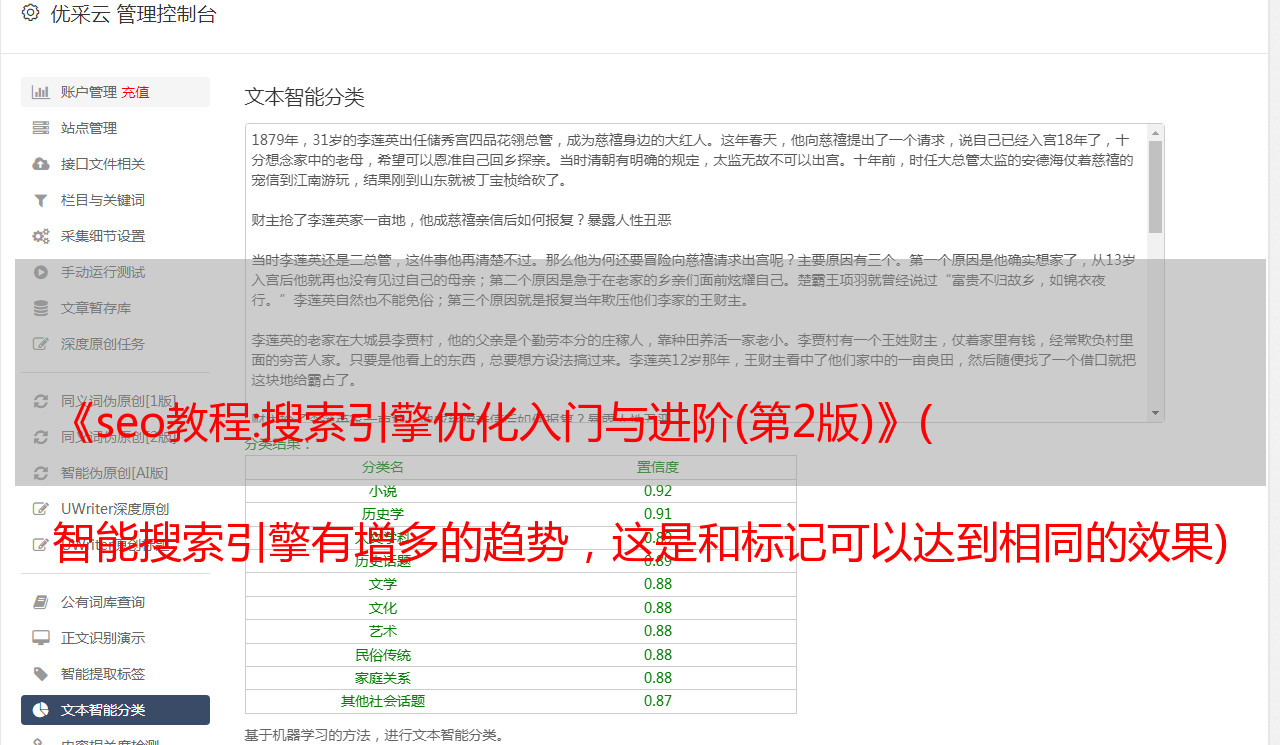Screen dimensions: 1280x745
Task: Click the monitor icon for 正文识别演示
Action: (x=41, y=638)
